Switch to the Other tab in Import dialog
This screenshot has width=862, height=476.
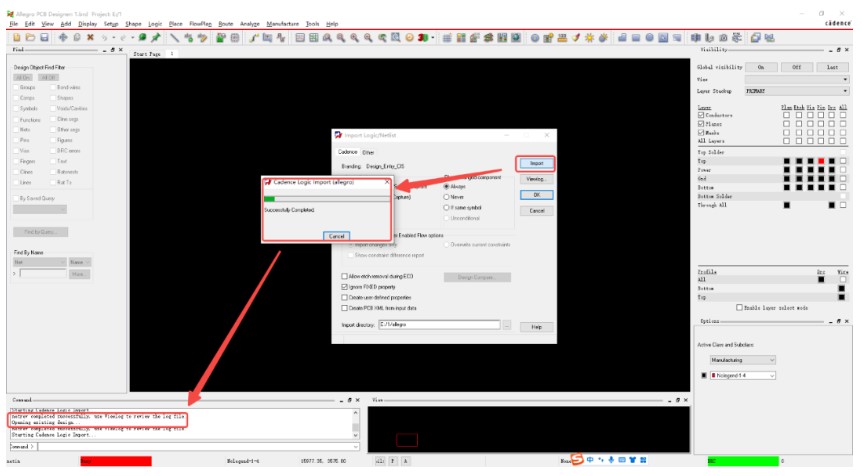(368, 152)
